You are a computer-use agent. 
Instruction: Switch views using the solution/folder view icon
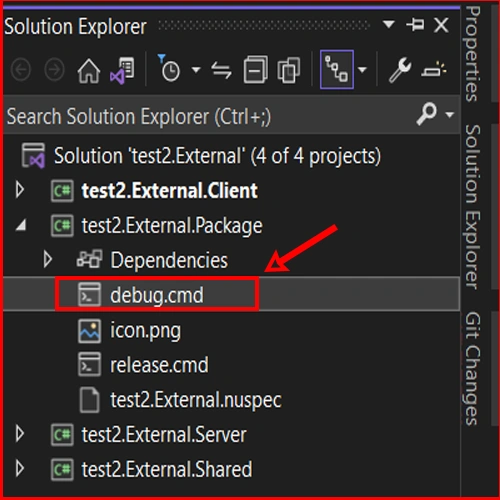[x=122, y=70]
